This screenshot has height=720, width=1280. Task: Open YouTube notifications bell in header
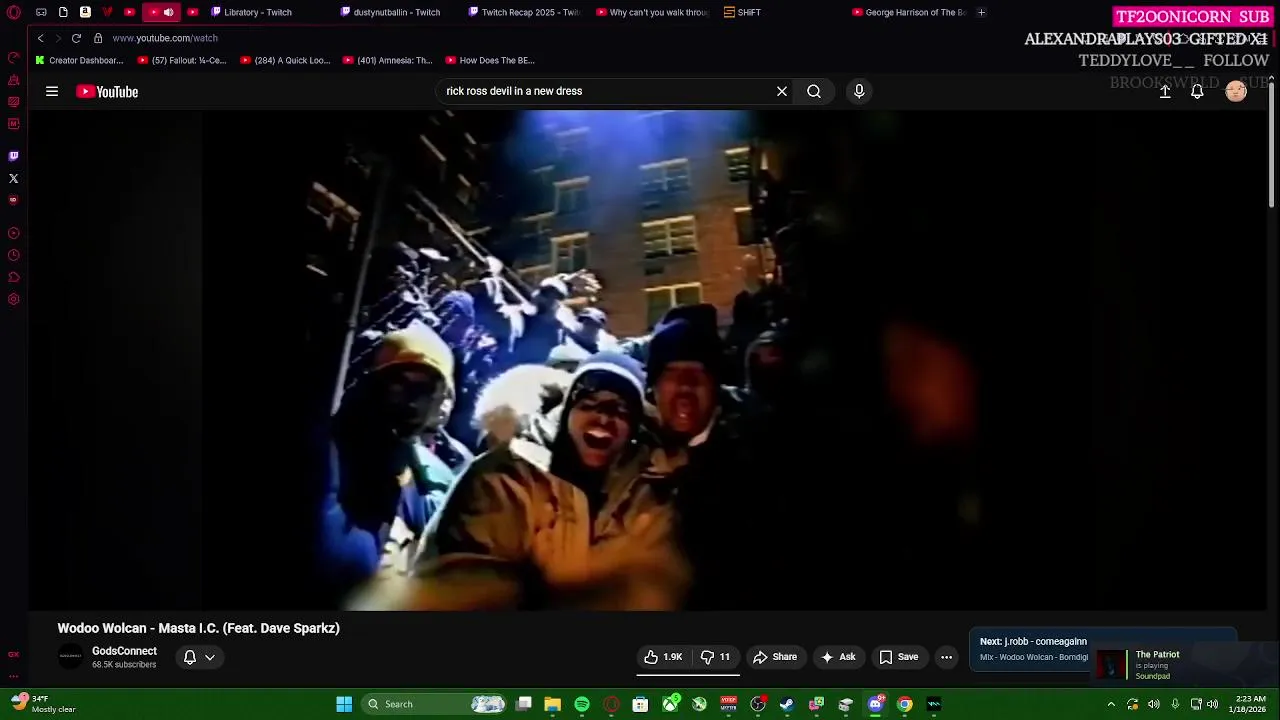(1197, 91)
